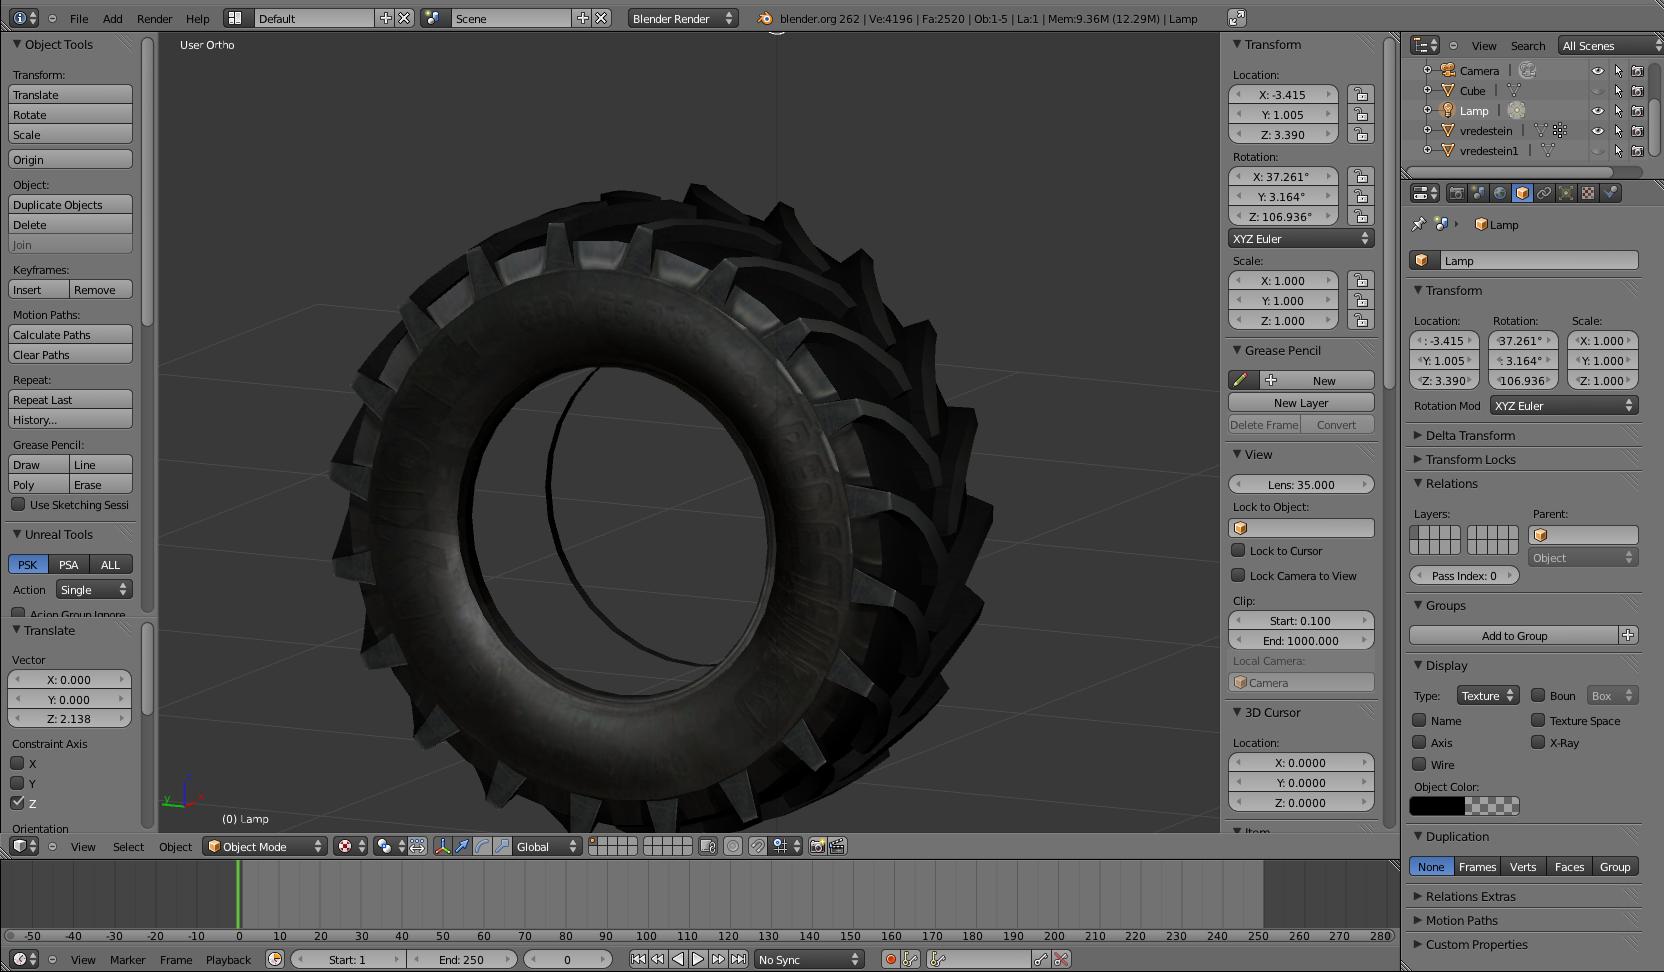
Task: Click the lock icon for Location X
Action: coord(1360,94)
